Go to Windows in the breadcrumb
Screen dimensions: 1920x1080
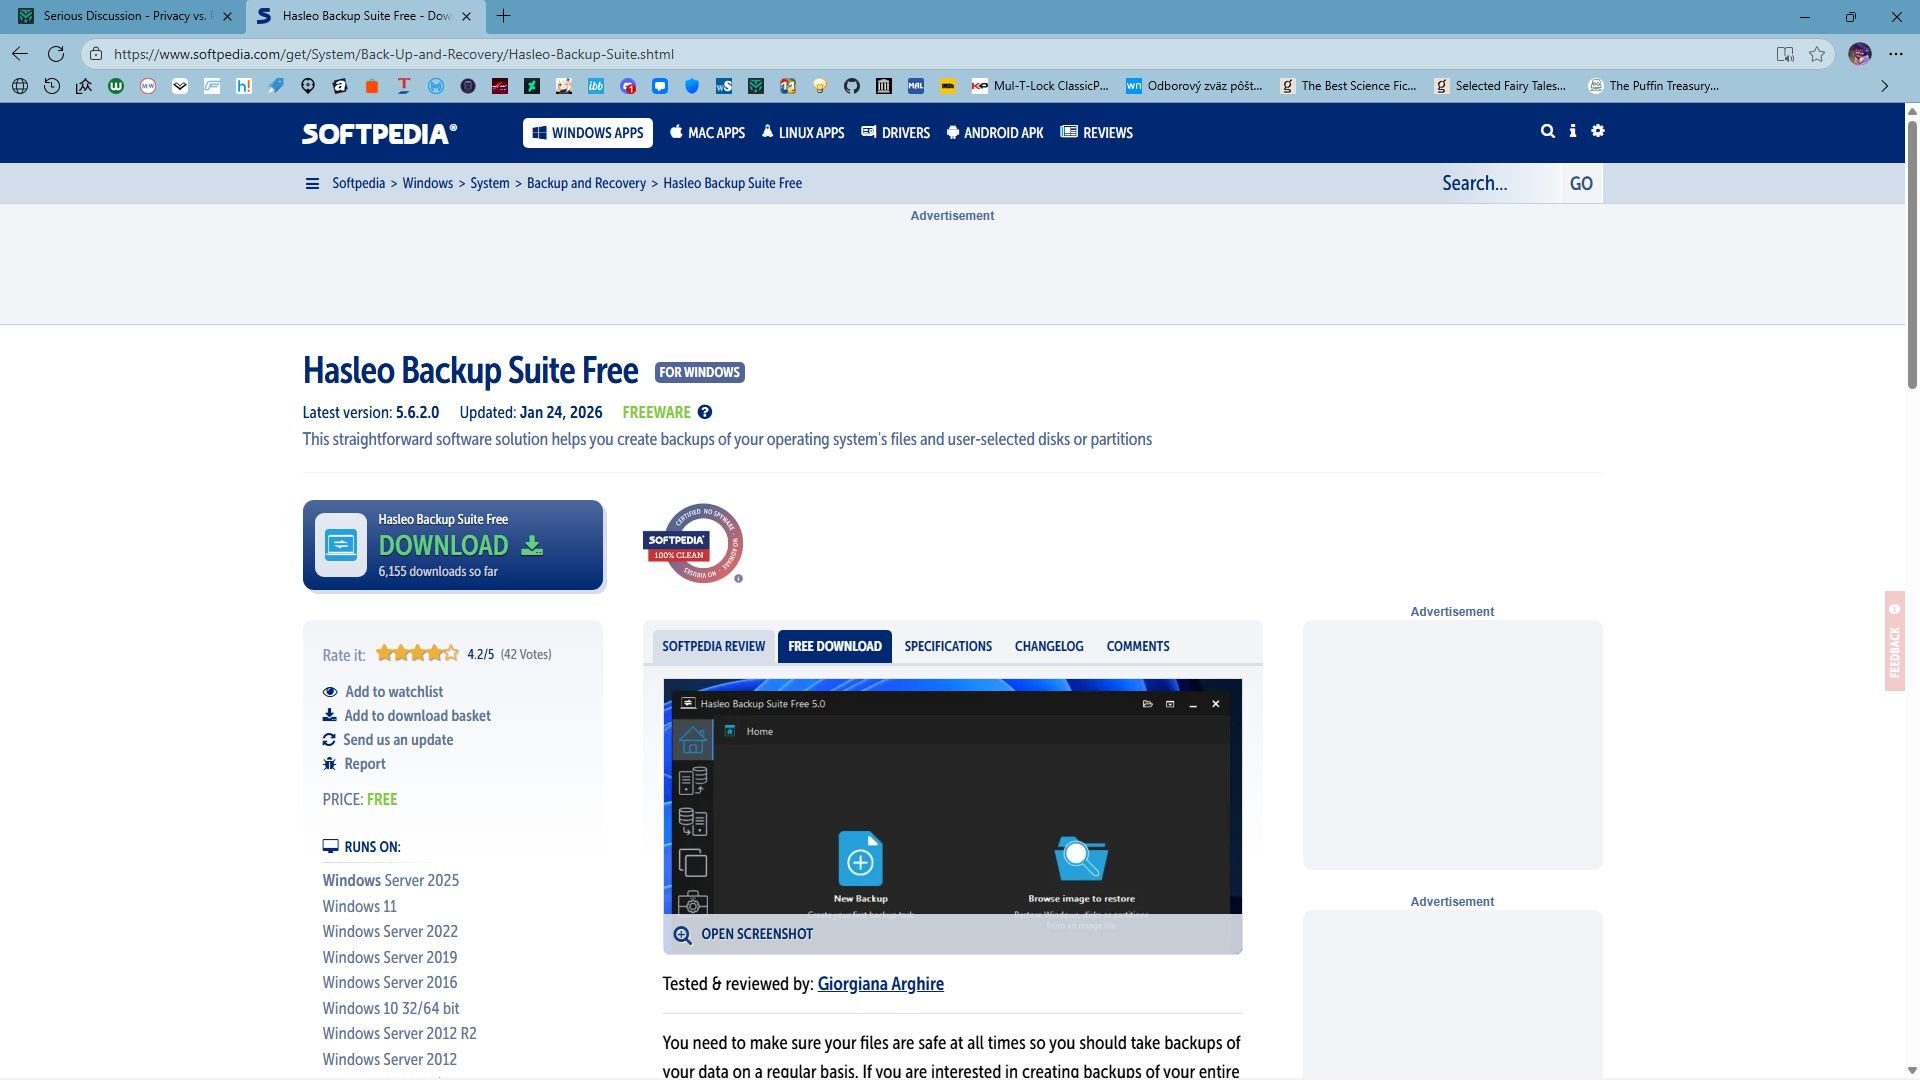428,184
